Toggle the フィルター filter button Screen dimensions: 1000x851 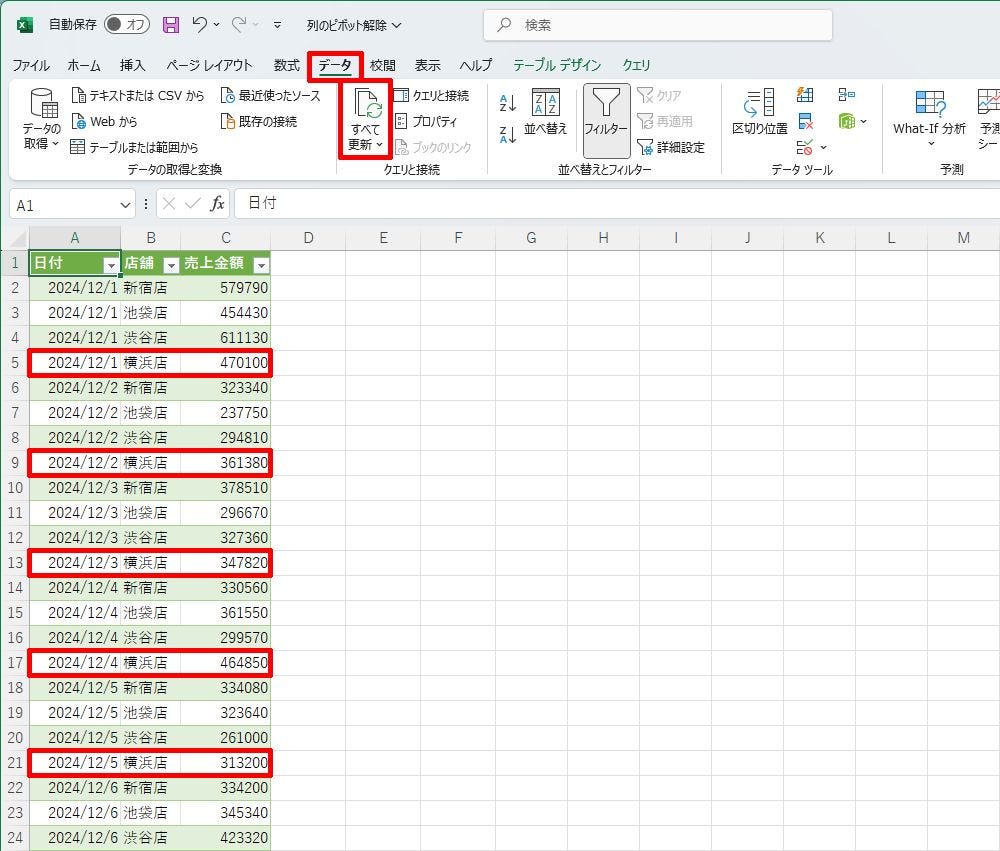pos(605,112)
